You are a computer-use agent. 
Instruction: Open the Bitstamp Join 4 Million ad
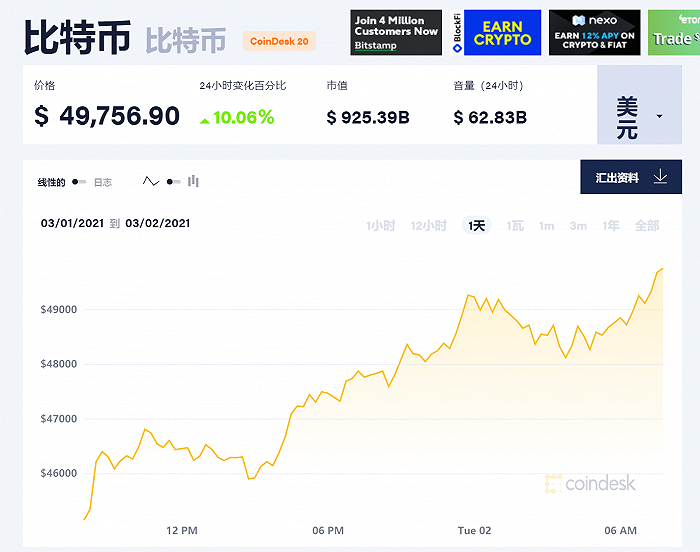[x=396, y=33]
